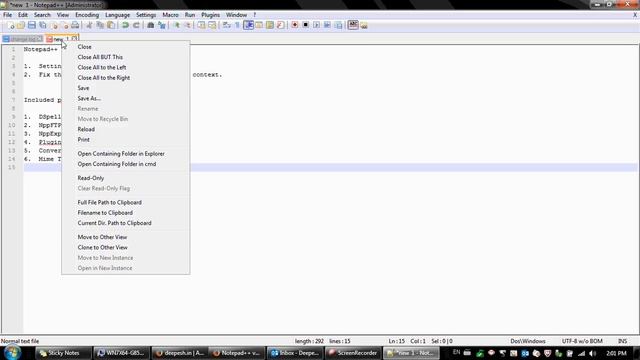Open Sticky Notes from the taskbar
The height and width of the screenshot is (360, 640).
pyautogui.click(x=63, y=353)
